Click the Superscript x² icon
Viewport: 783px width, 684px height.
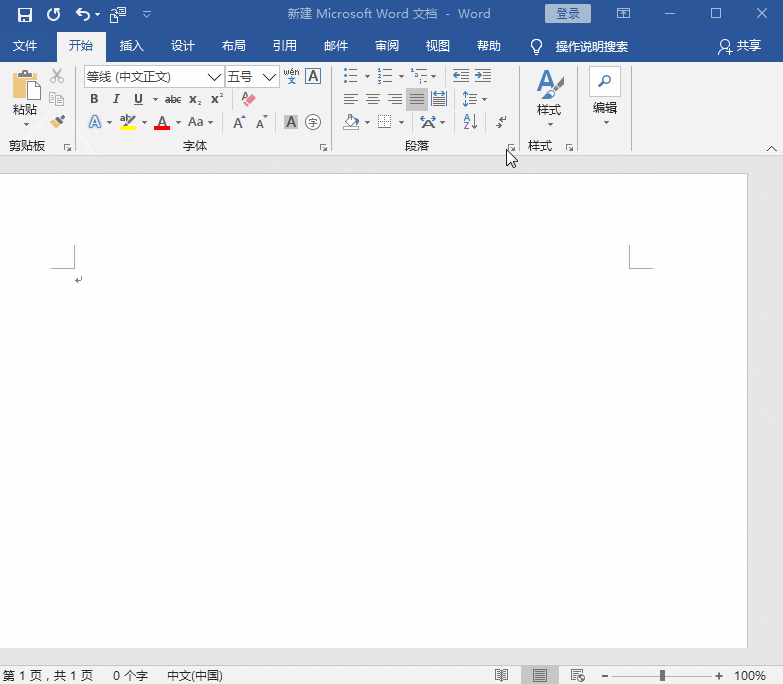click(217, 99)
